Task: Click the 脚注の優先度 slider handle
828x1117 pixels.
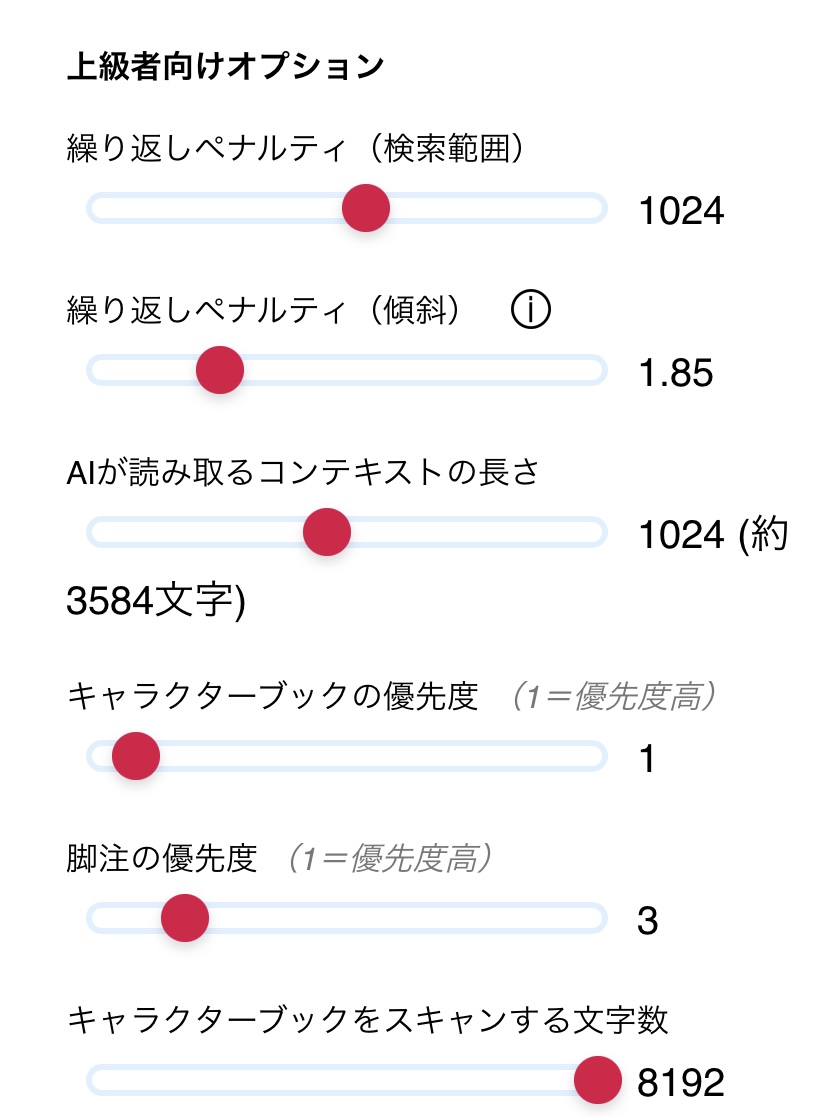Action: click(185, 917)
